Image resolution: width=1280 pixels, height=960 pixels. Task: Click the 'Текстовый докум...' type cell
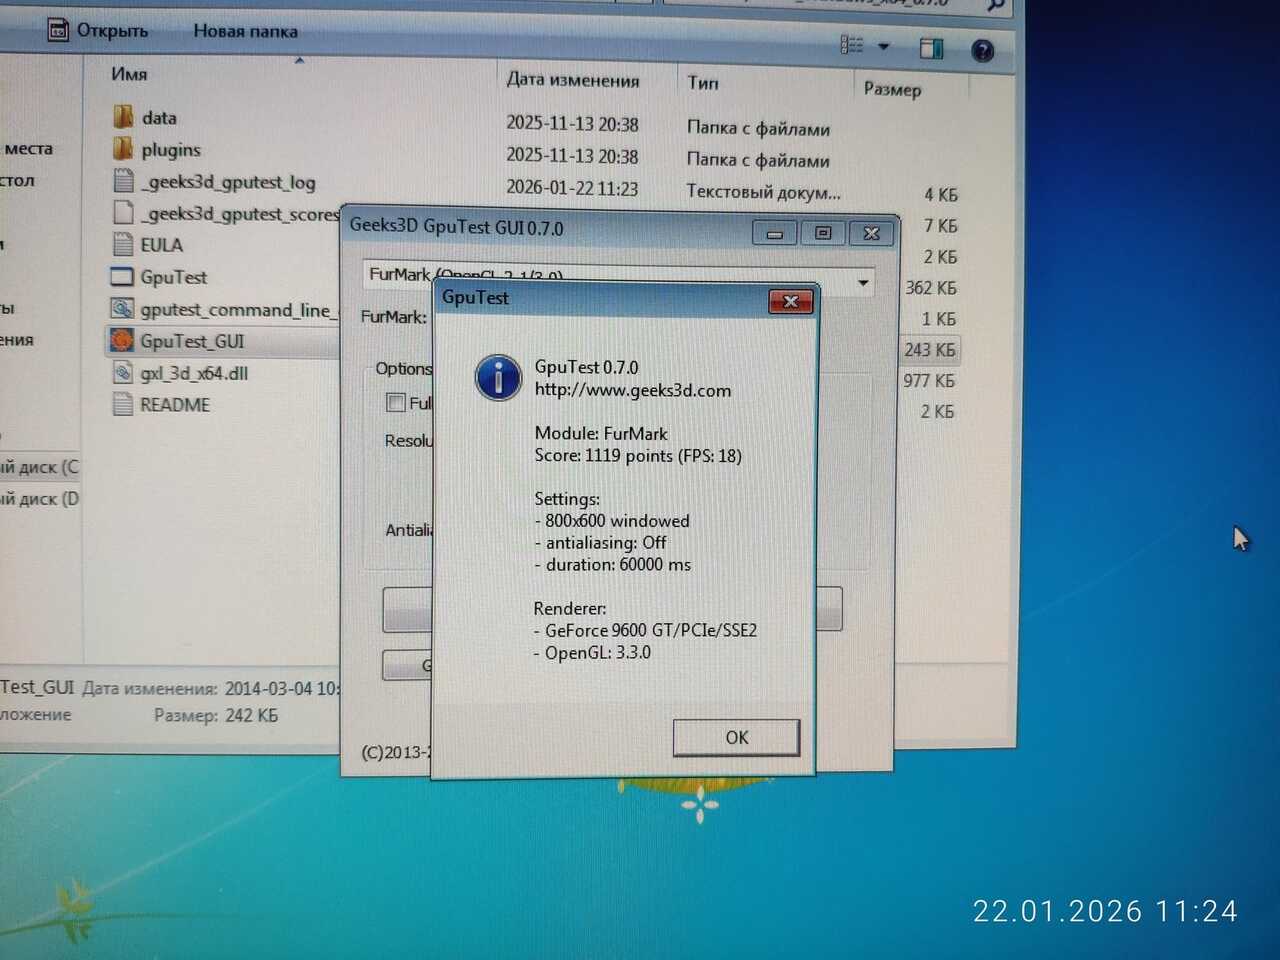pyautogui.click(x=763, y=192)
